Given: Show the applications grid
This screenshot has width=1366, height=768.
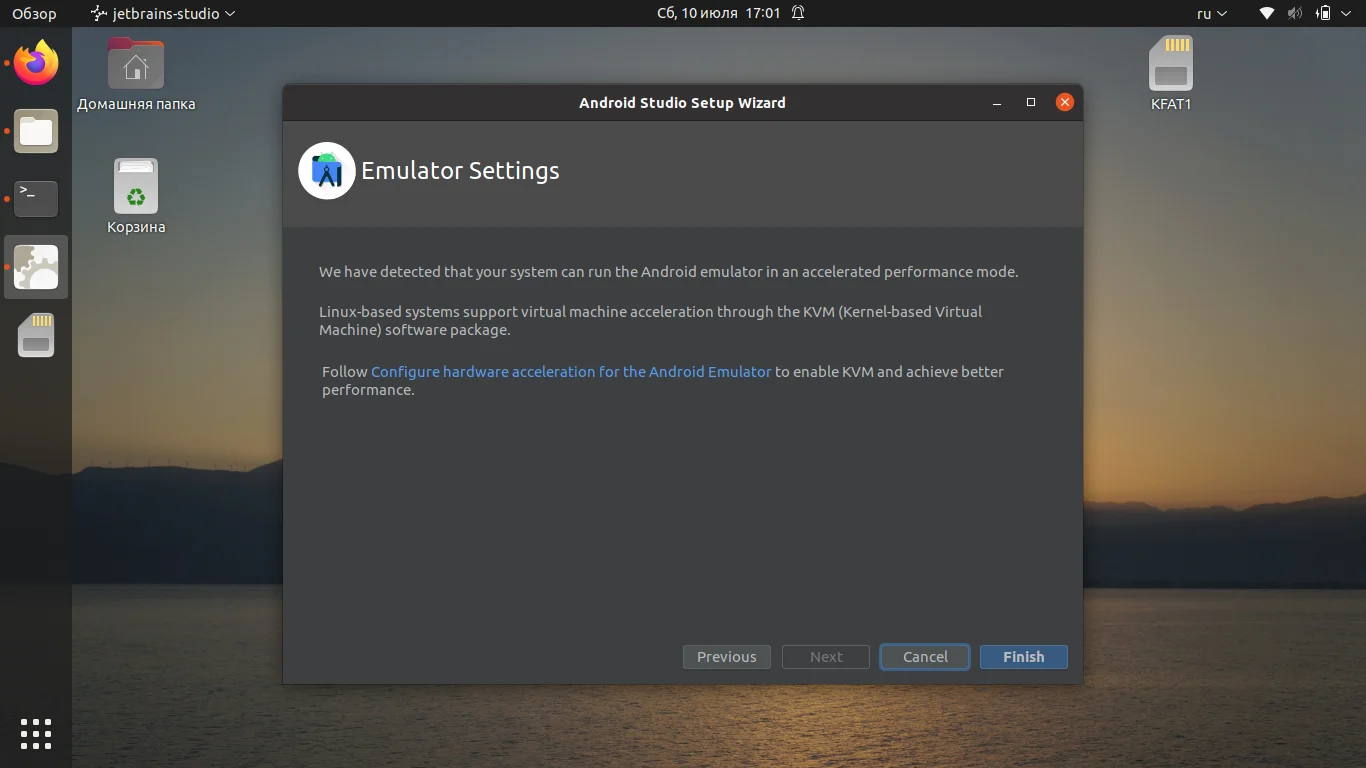Looking at the screenshot, I should click(36, 733).
